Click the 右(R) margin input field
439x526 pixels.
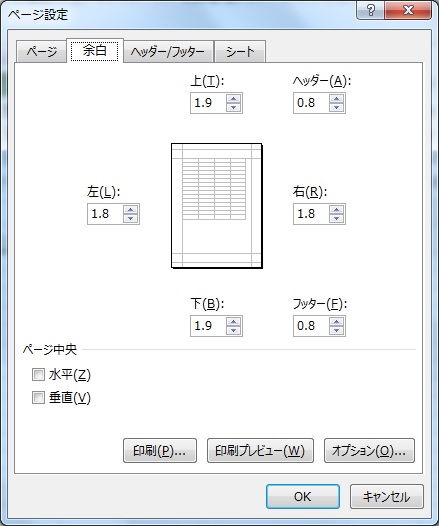click(311, 214)
